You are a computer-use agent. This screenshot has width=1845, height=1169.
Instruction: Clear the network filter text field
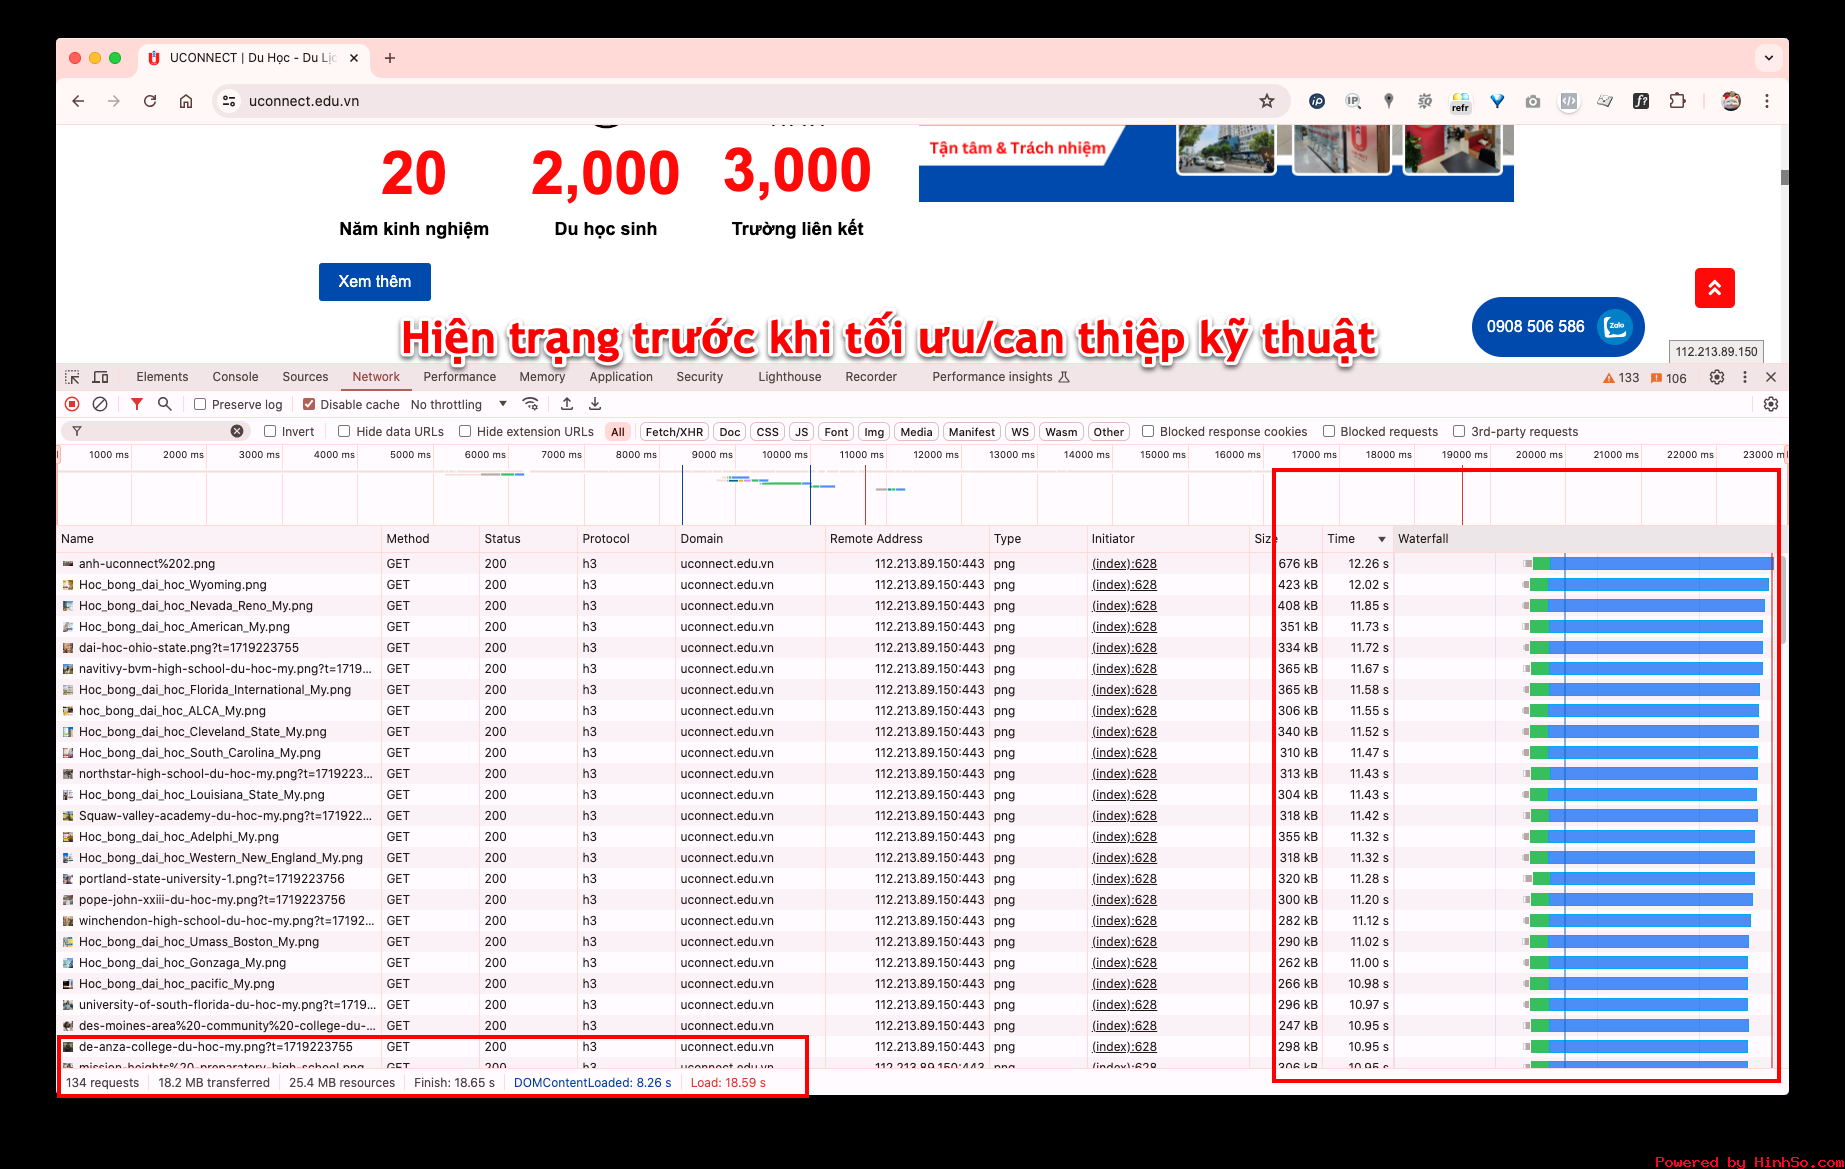[237, 431]
